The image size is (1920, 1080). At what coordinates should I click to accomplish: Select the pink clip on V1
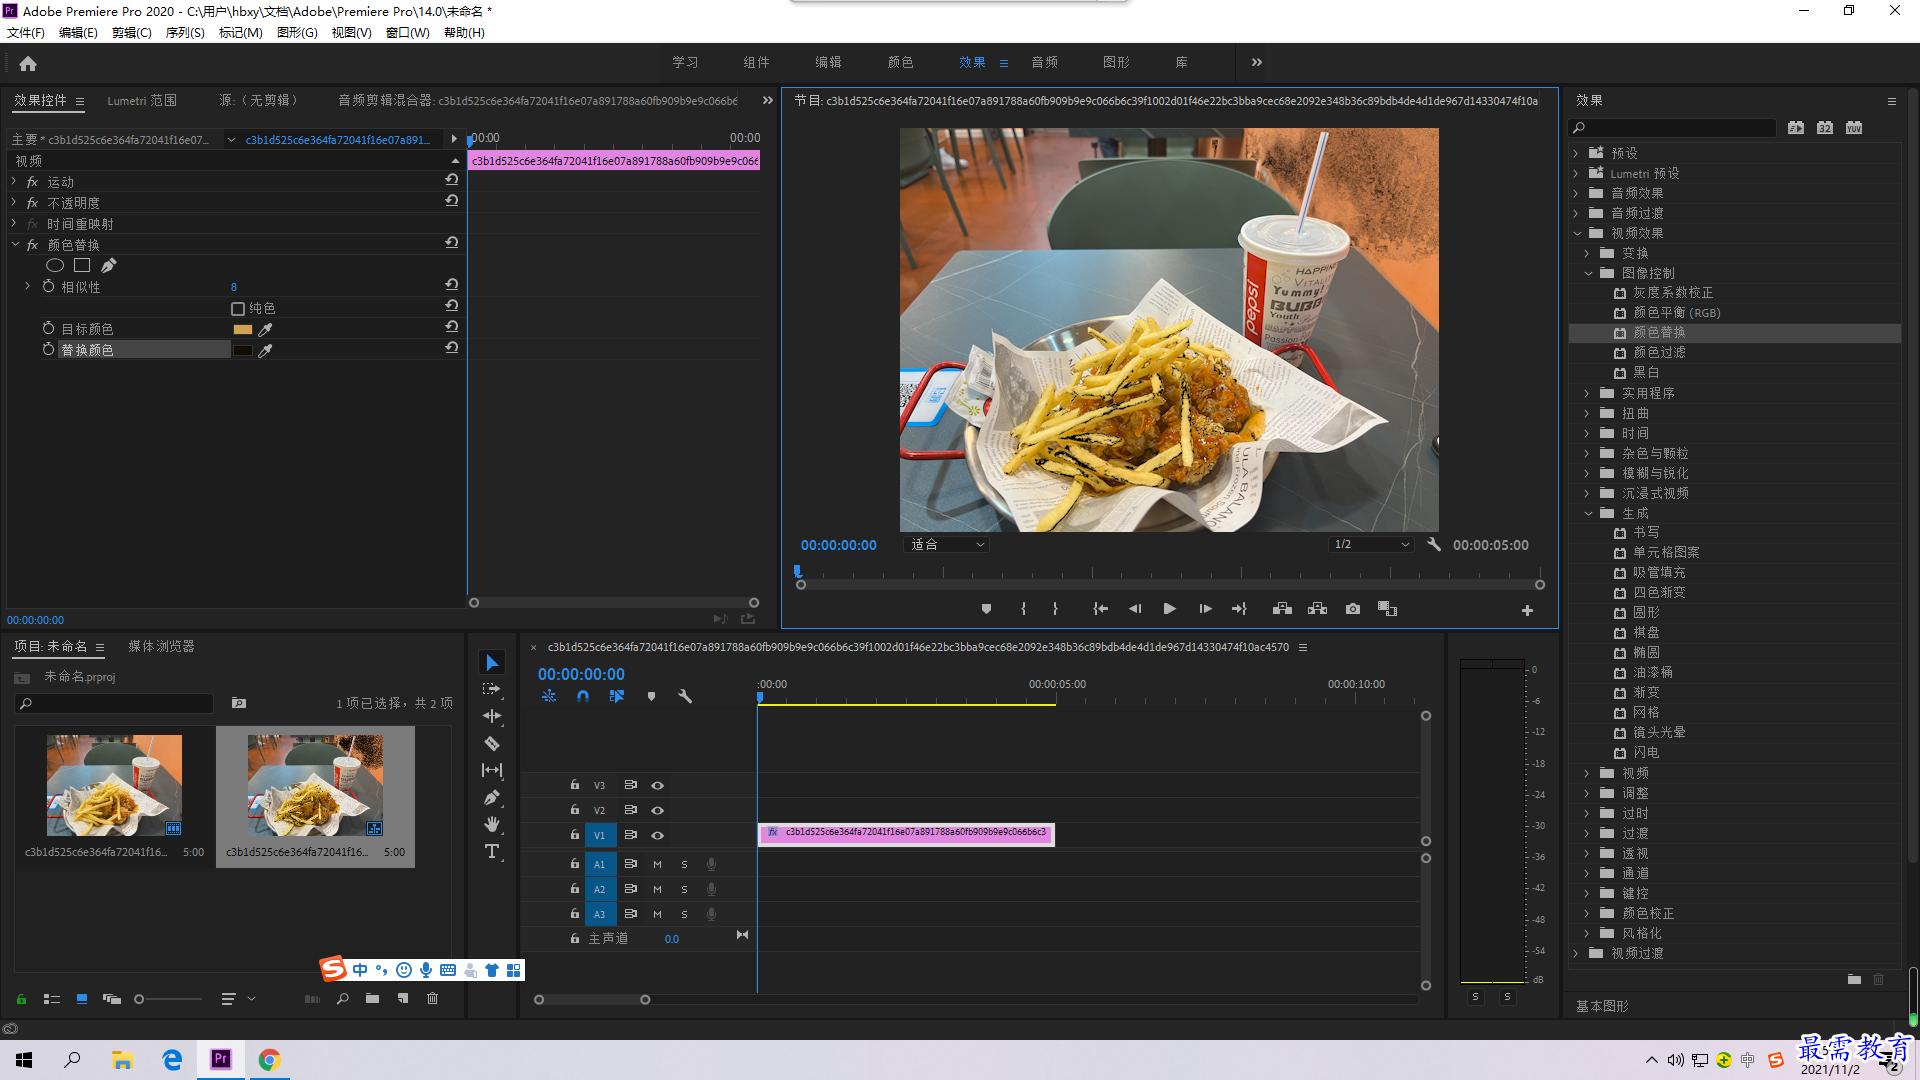tap(906, 833)
